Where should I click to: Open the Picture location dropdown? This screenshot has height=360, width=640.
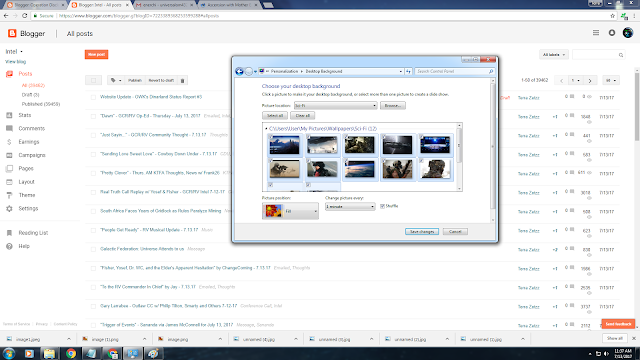pyautogui.click(x=336, y=106)
